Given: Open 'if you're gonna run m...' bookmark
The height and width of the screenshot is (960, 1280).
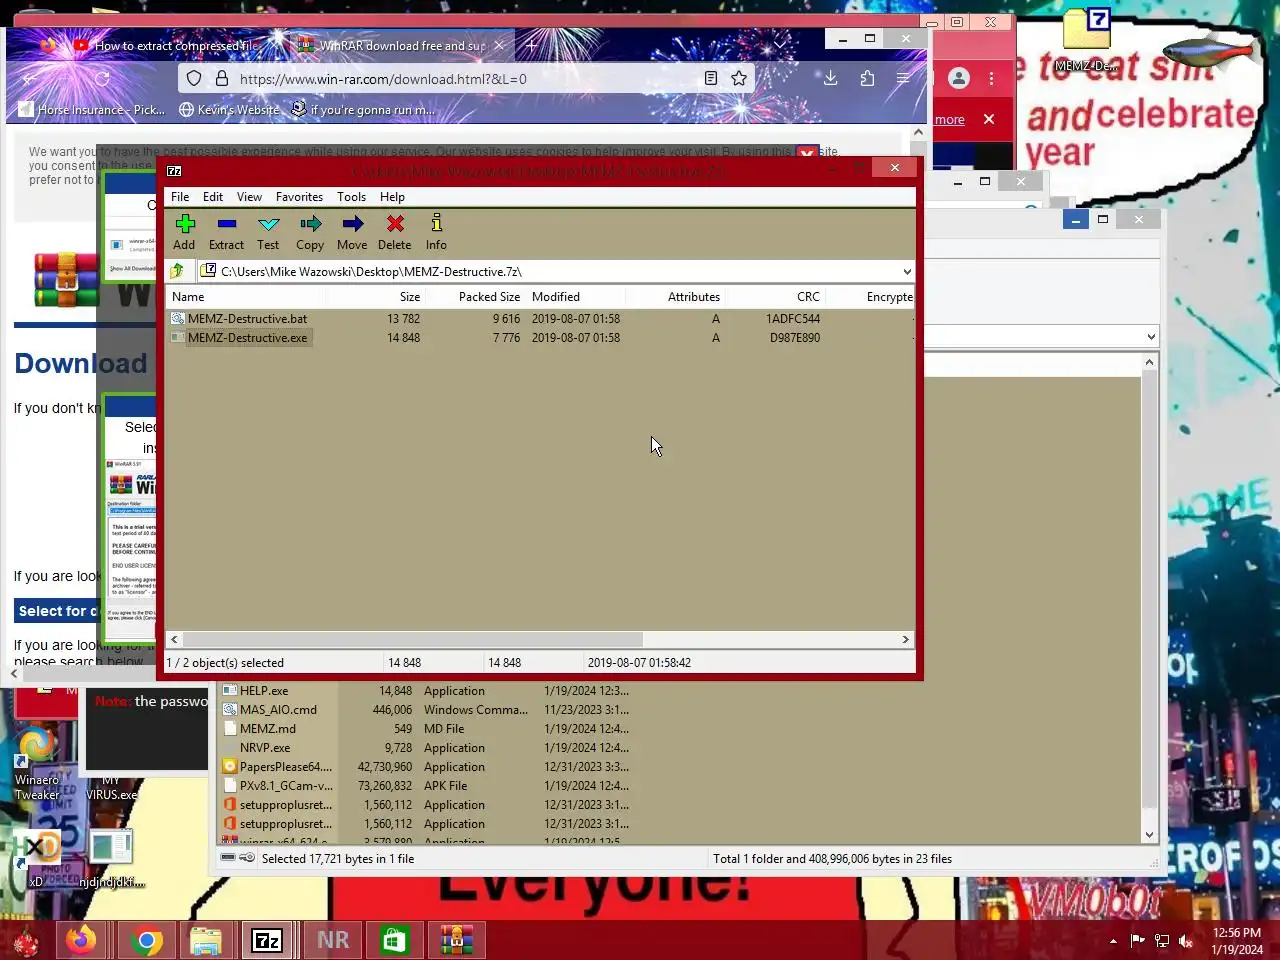Looking at the screenshot, I should pyautogui.click(x=363, y=110).
